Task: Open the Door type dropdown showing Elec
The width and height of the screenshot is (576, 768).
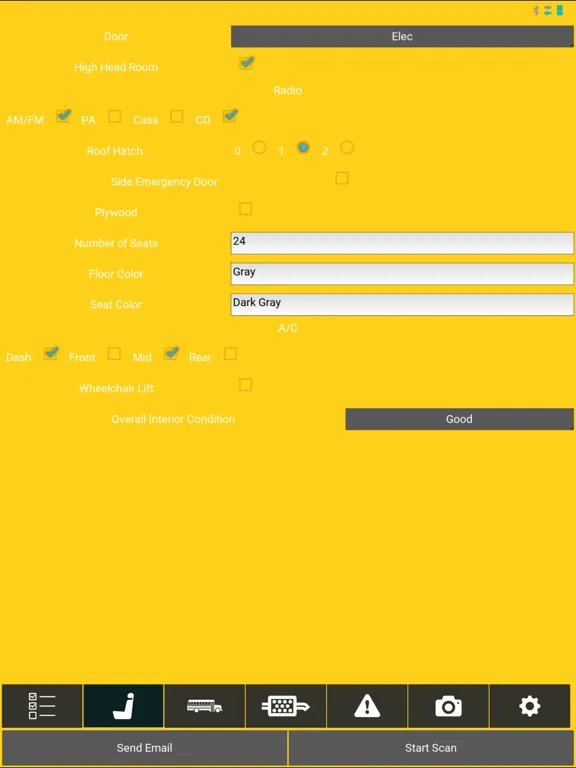Action: [x=402, y=36]
